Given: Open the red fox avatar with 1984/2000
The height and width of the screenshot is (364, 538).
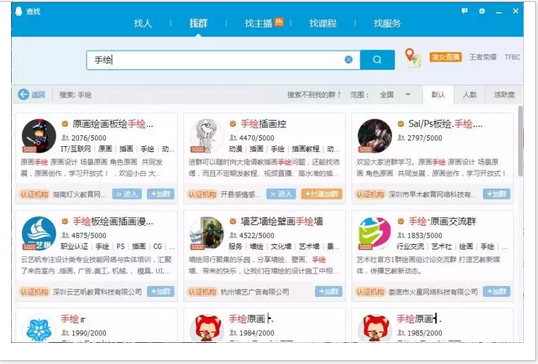Looking at the screenshot, I should pyautogui.click(x=207, y=329).
